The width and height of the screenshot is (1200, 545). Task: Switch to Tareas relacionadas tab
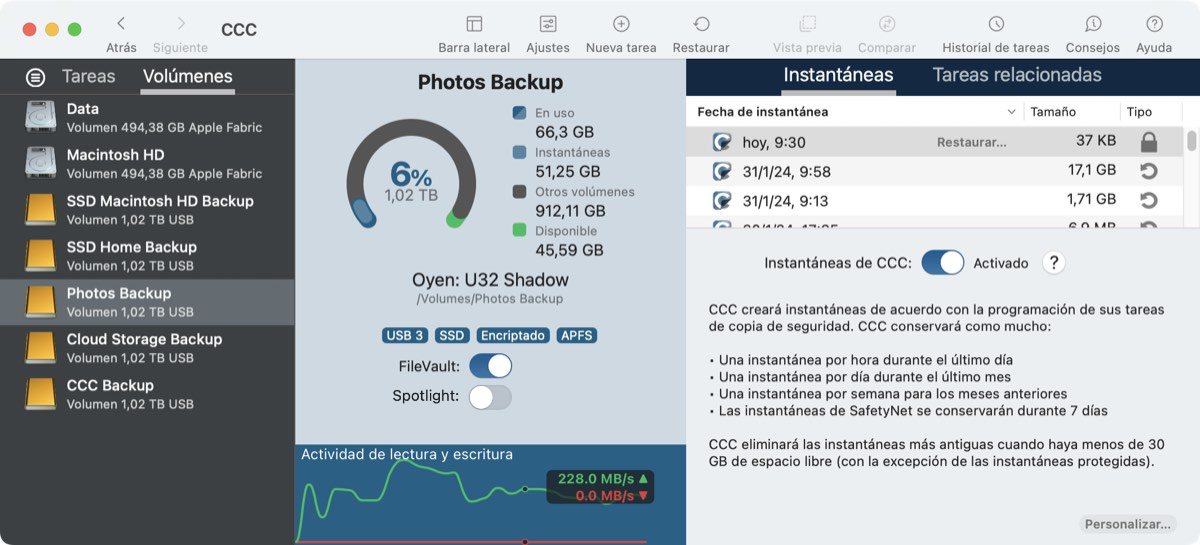1017,75
